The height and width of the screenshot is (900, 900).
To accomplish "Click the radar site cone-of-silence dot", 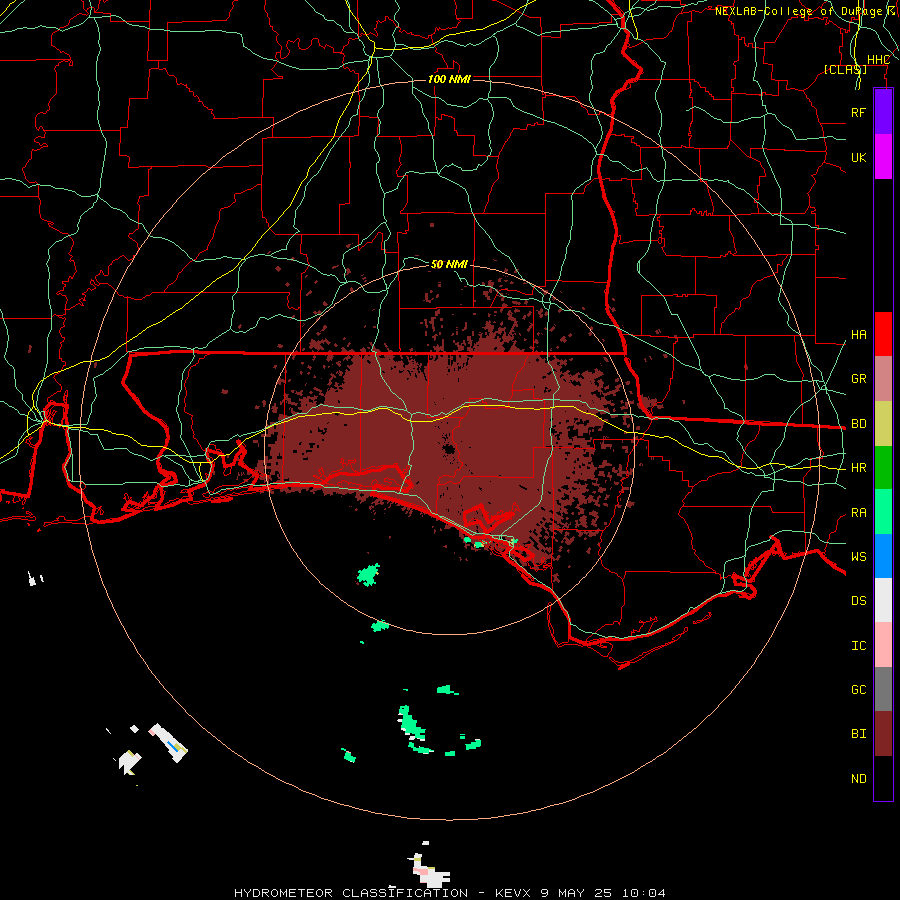I will tap(449, 449).
